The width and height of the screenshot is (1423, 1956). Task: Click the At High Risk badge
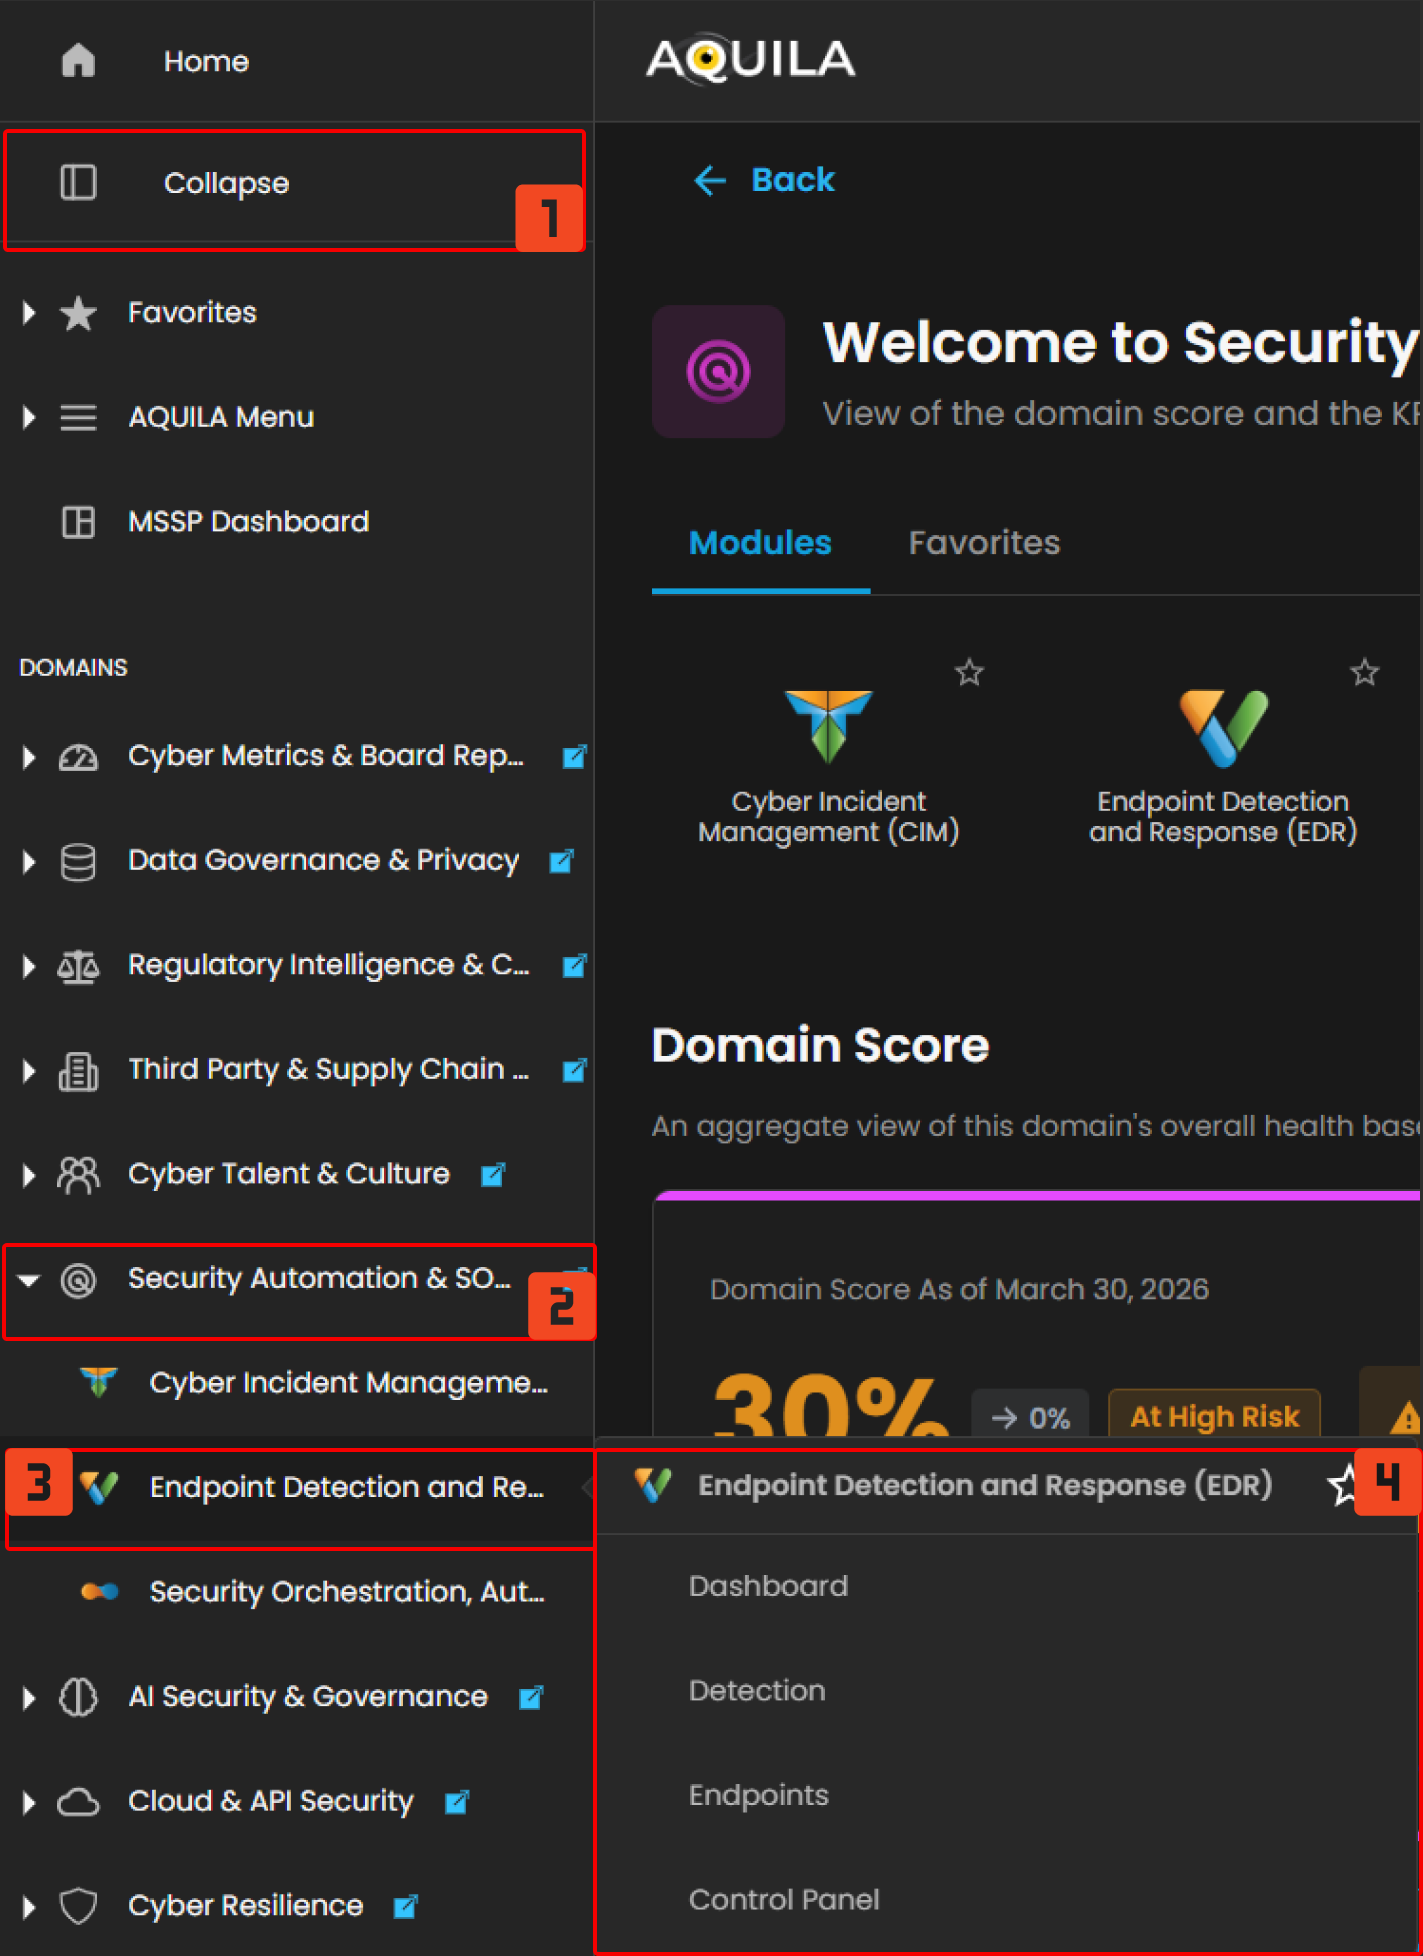coord(1214,1416)
